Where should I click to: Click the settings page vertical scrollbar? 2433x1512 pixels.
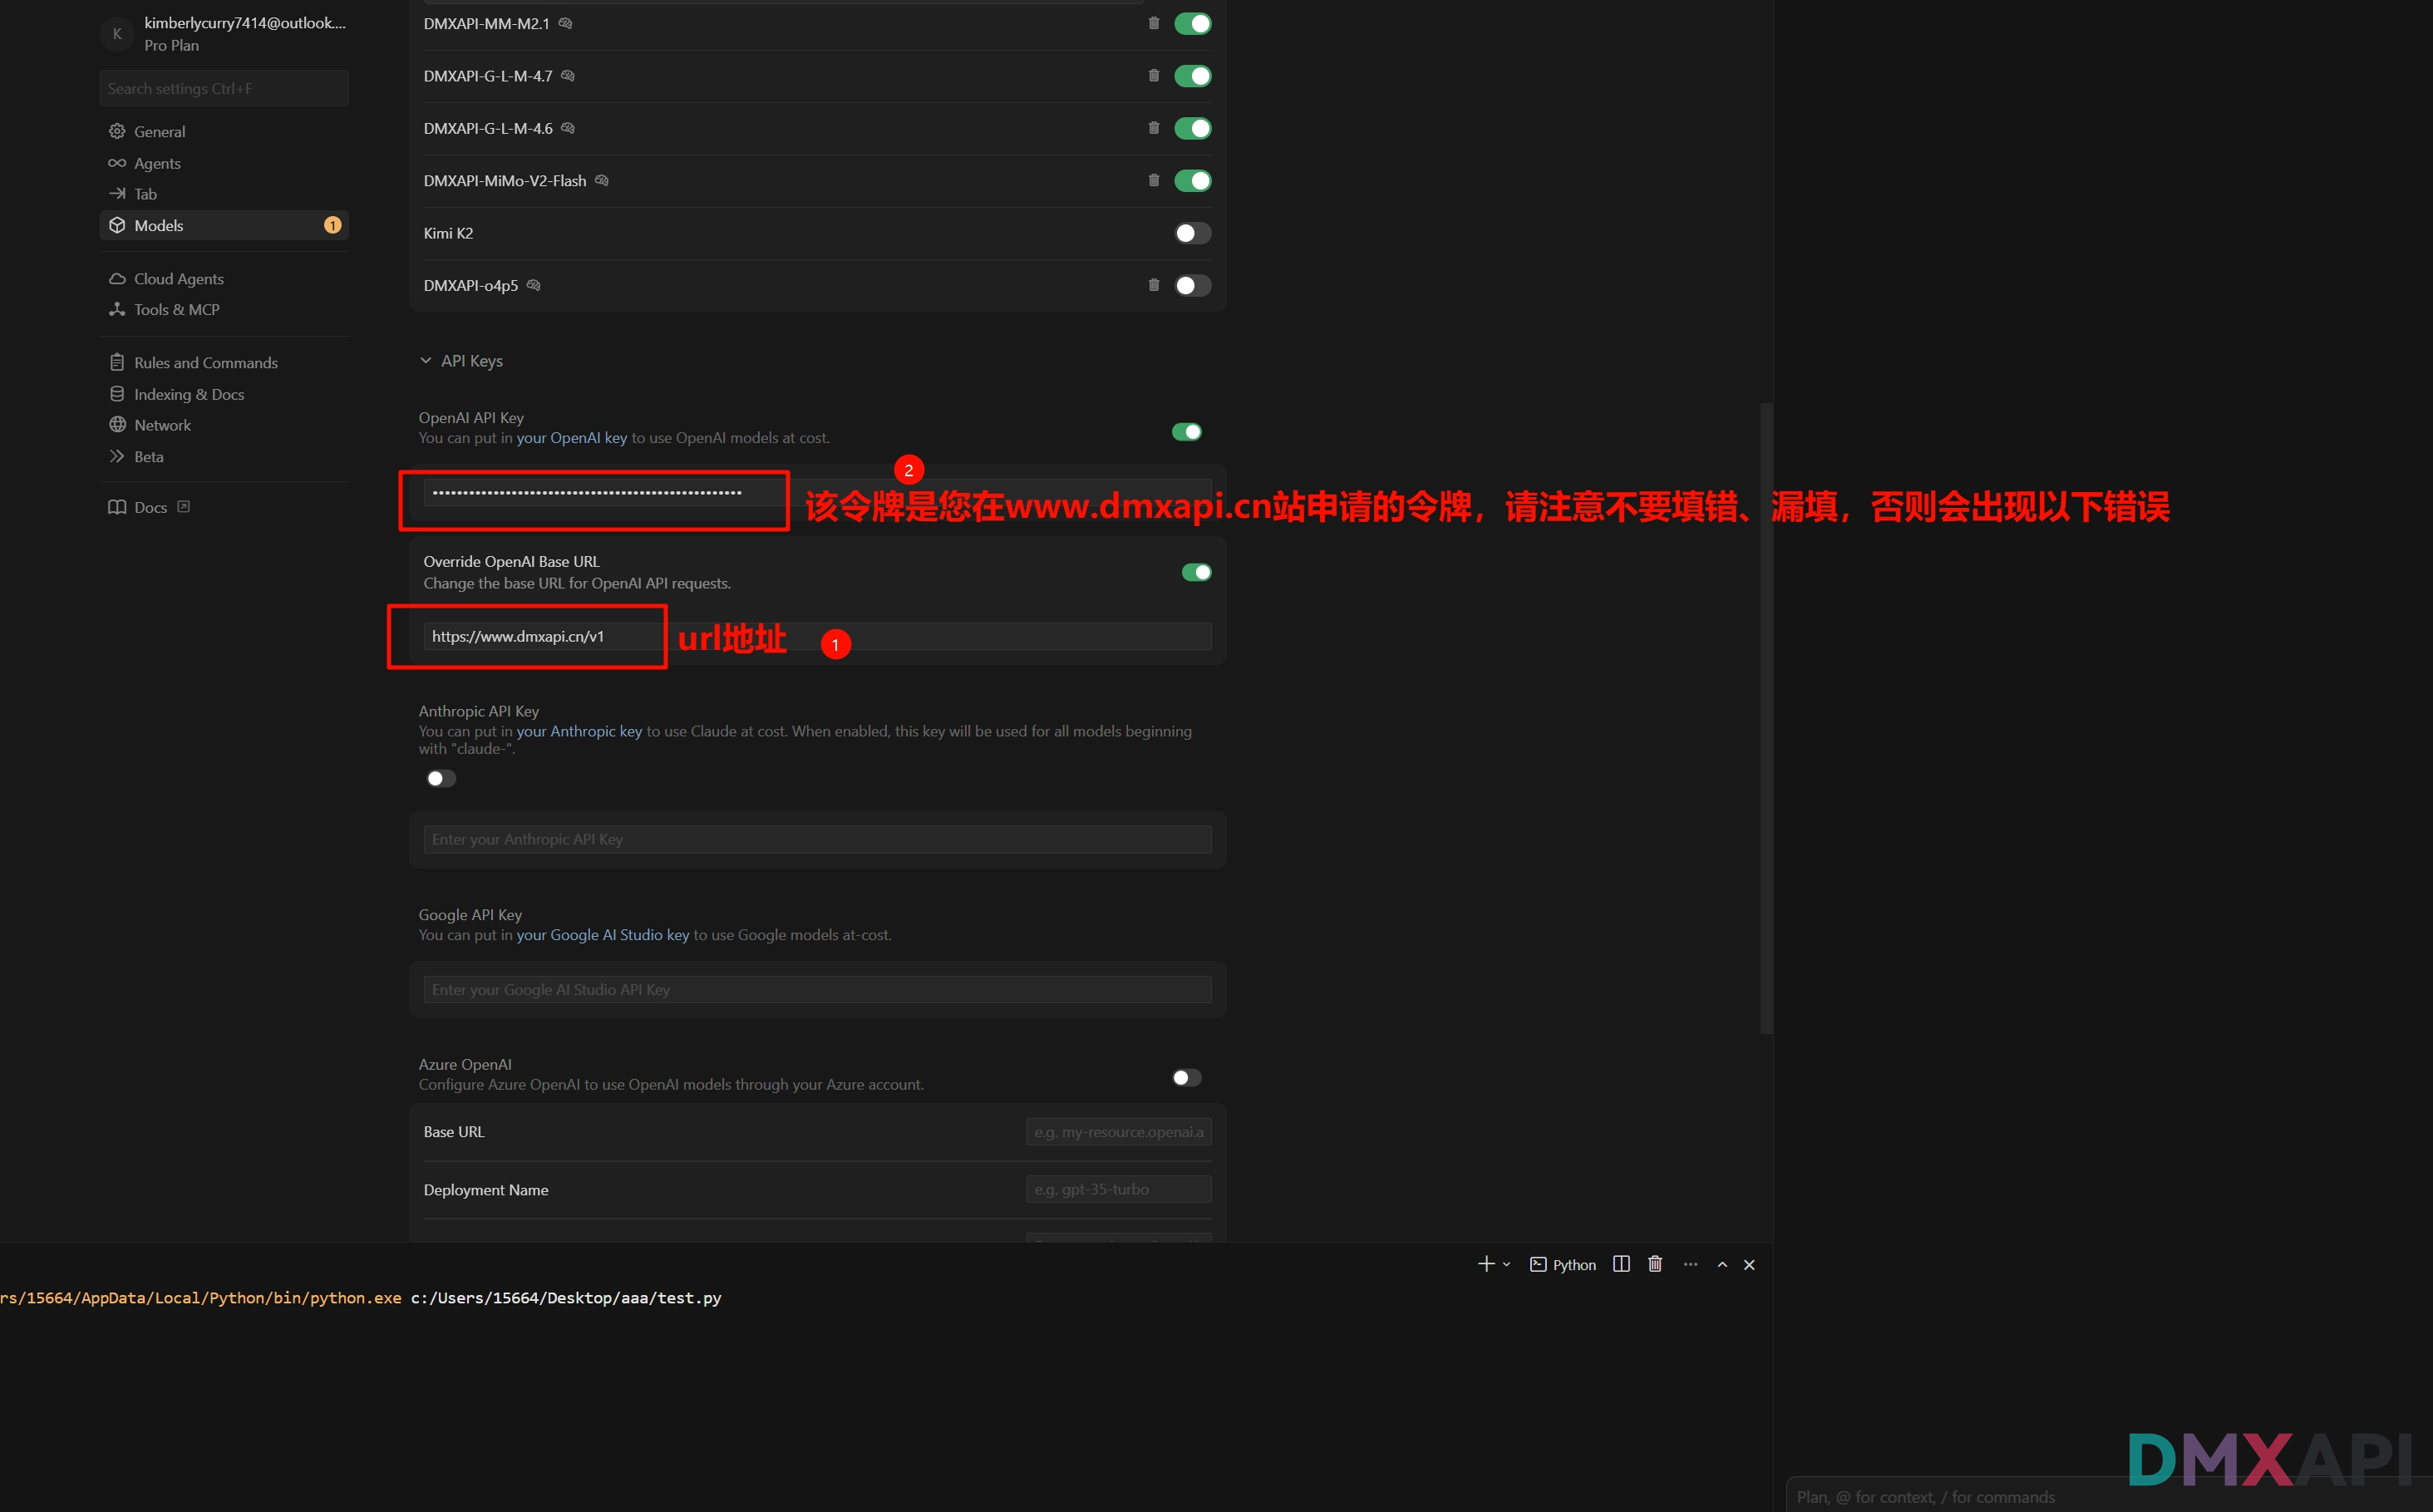click(1766, 718)
